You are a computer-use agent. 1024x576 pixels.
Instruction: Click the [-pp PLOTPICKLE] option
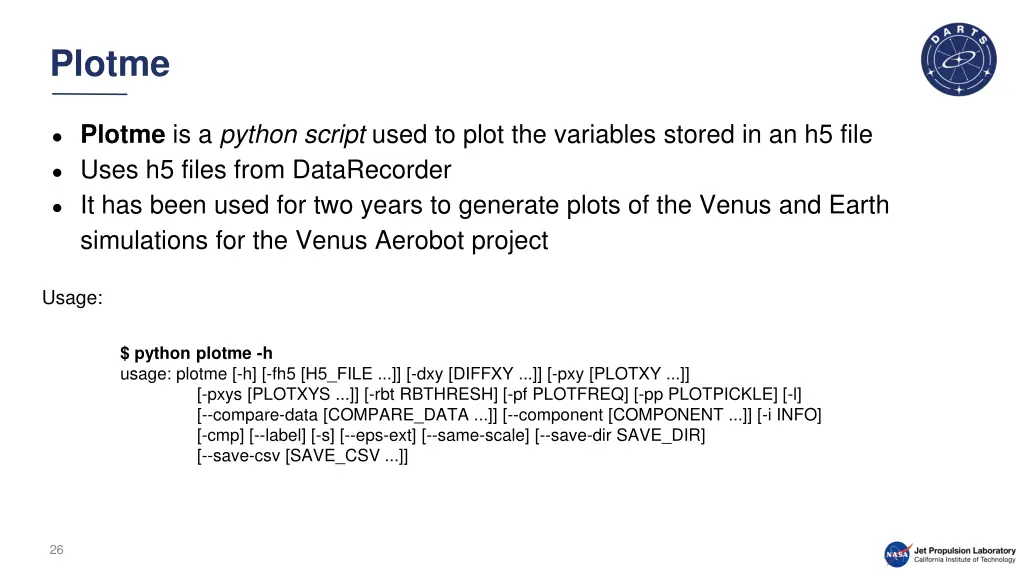point(705,394)
